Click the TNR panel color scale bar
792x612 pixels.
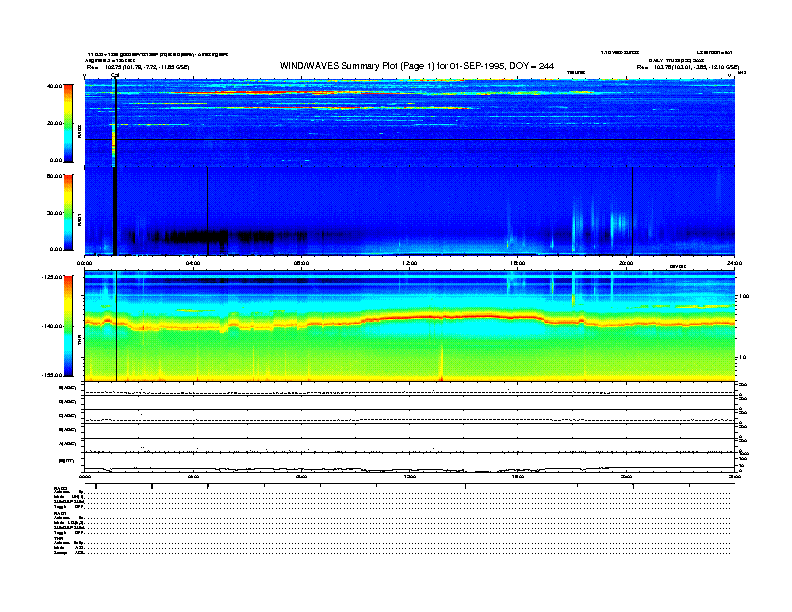[x=68, y=326]
